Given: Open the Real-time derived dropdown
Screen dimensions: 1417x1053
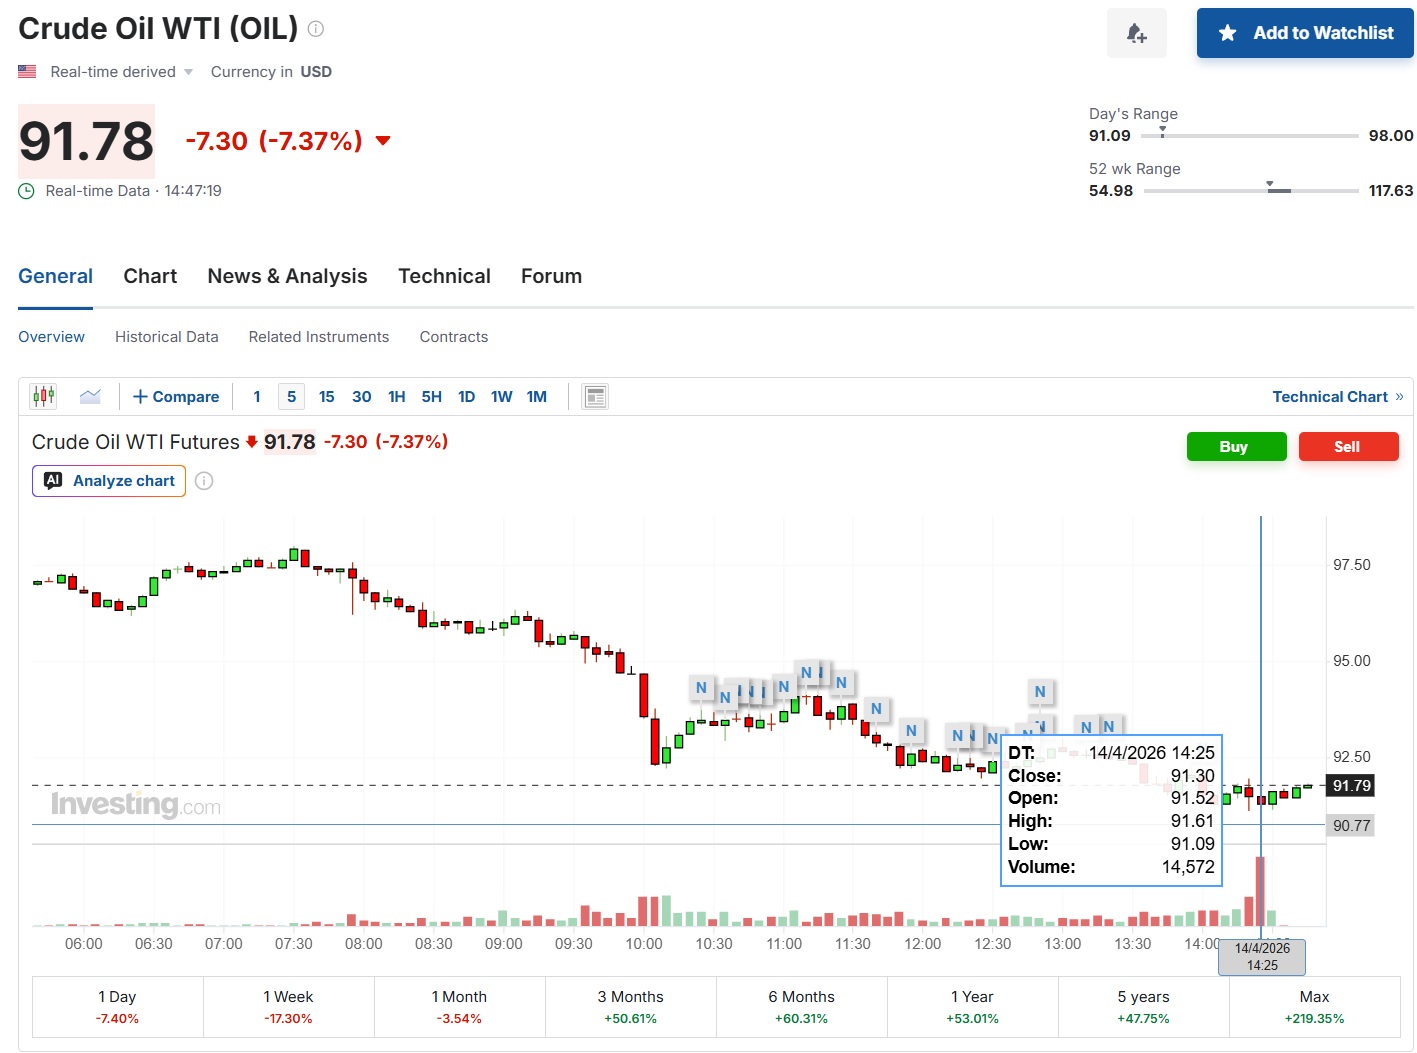Looking at the screenshot, I should click(121, 72).
